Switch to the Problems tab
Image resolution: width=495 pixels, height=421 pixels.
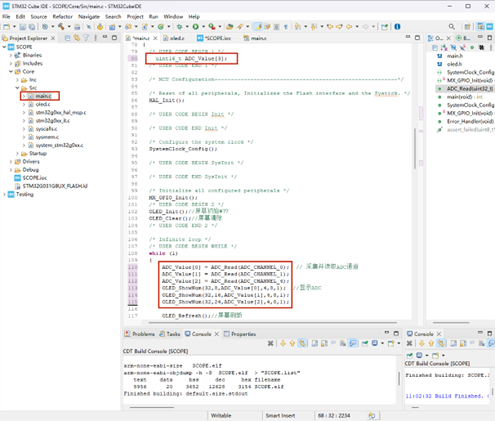[140, 334]
